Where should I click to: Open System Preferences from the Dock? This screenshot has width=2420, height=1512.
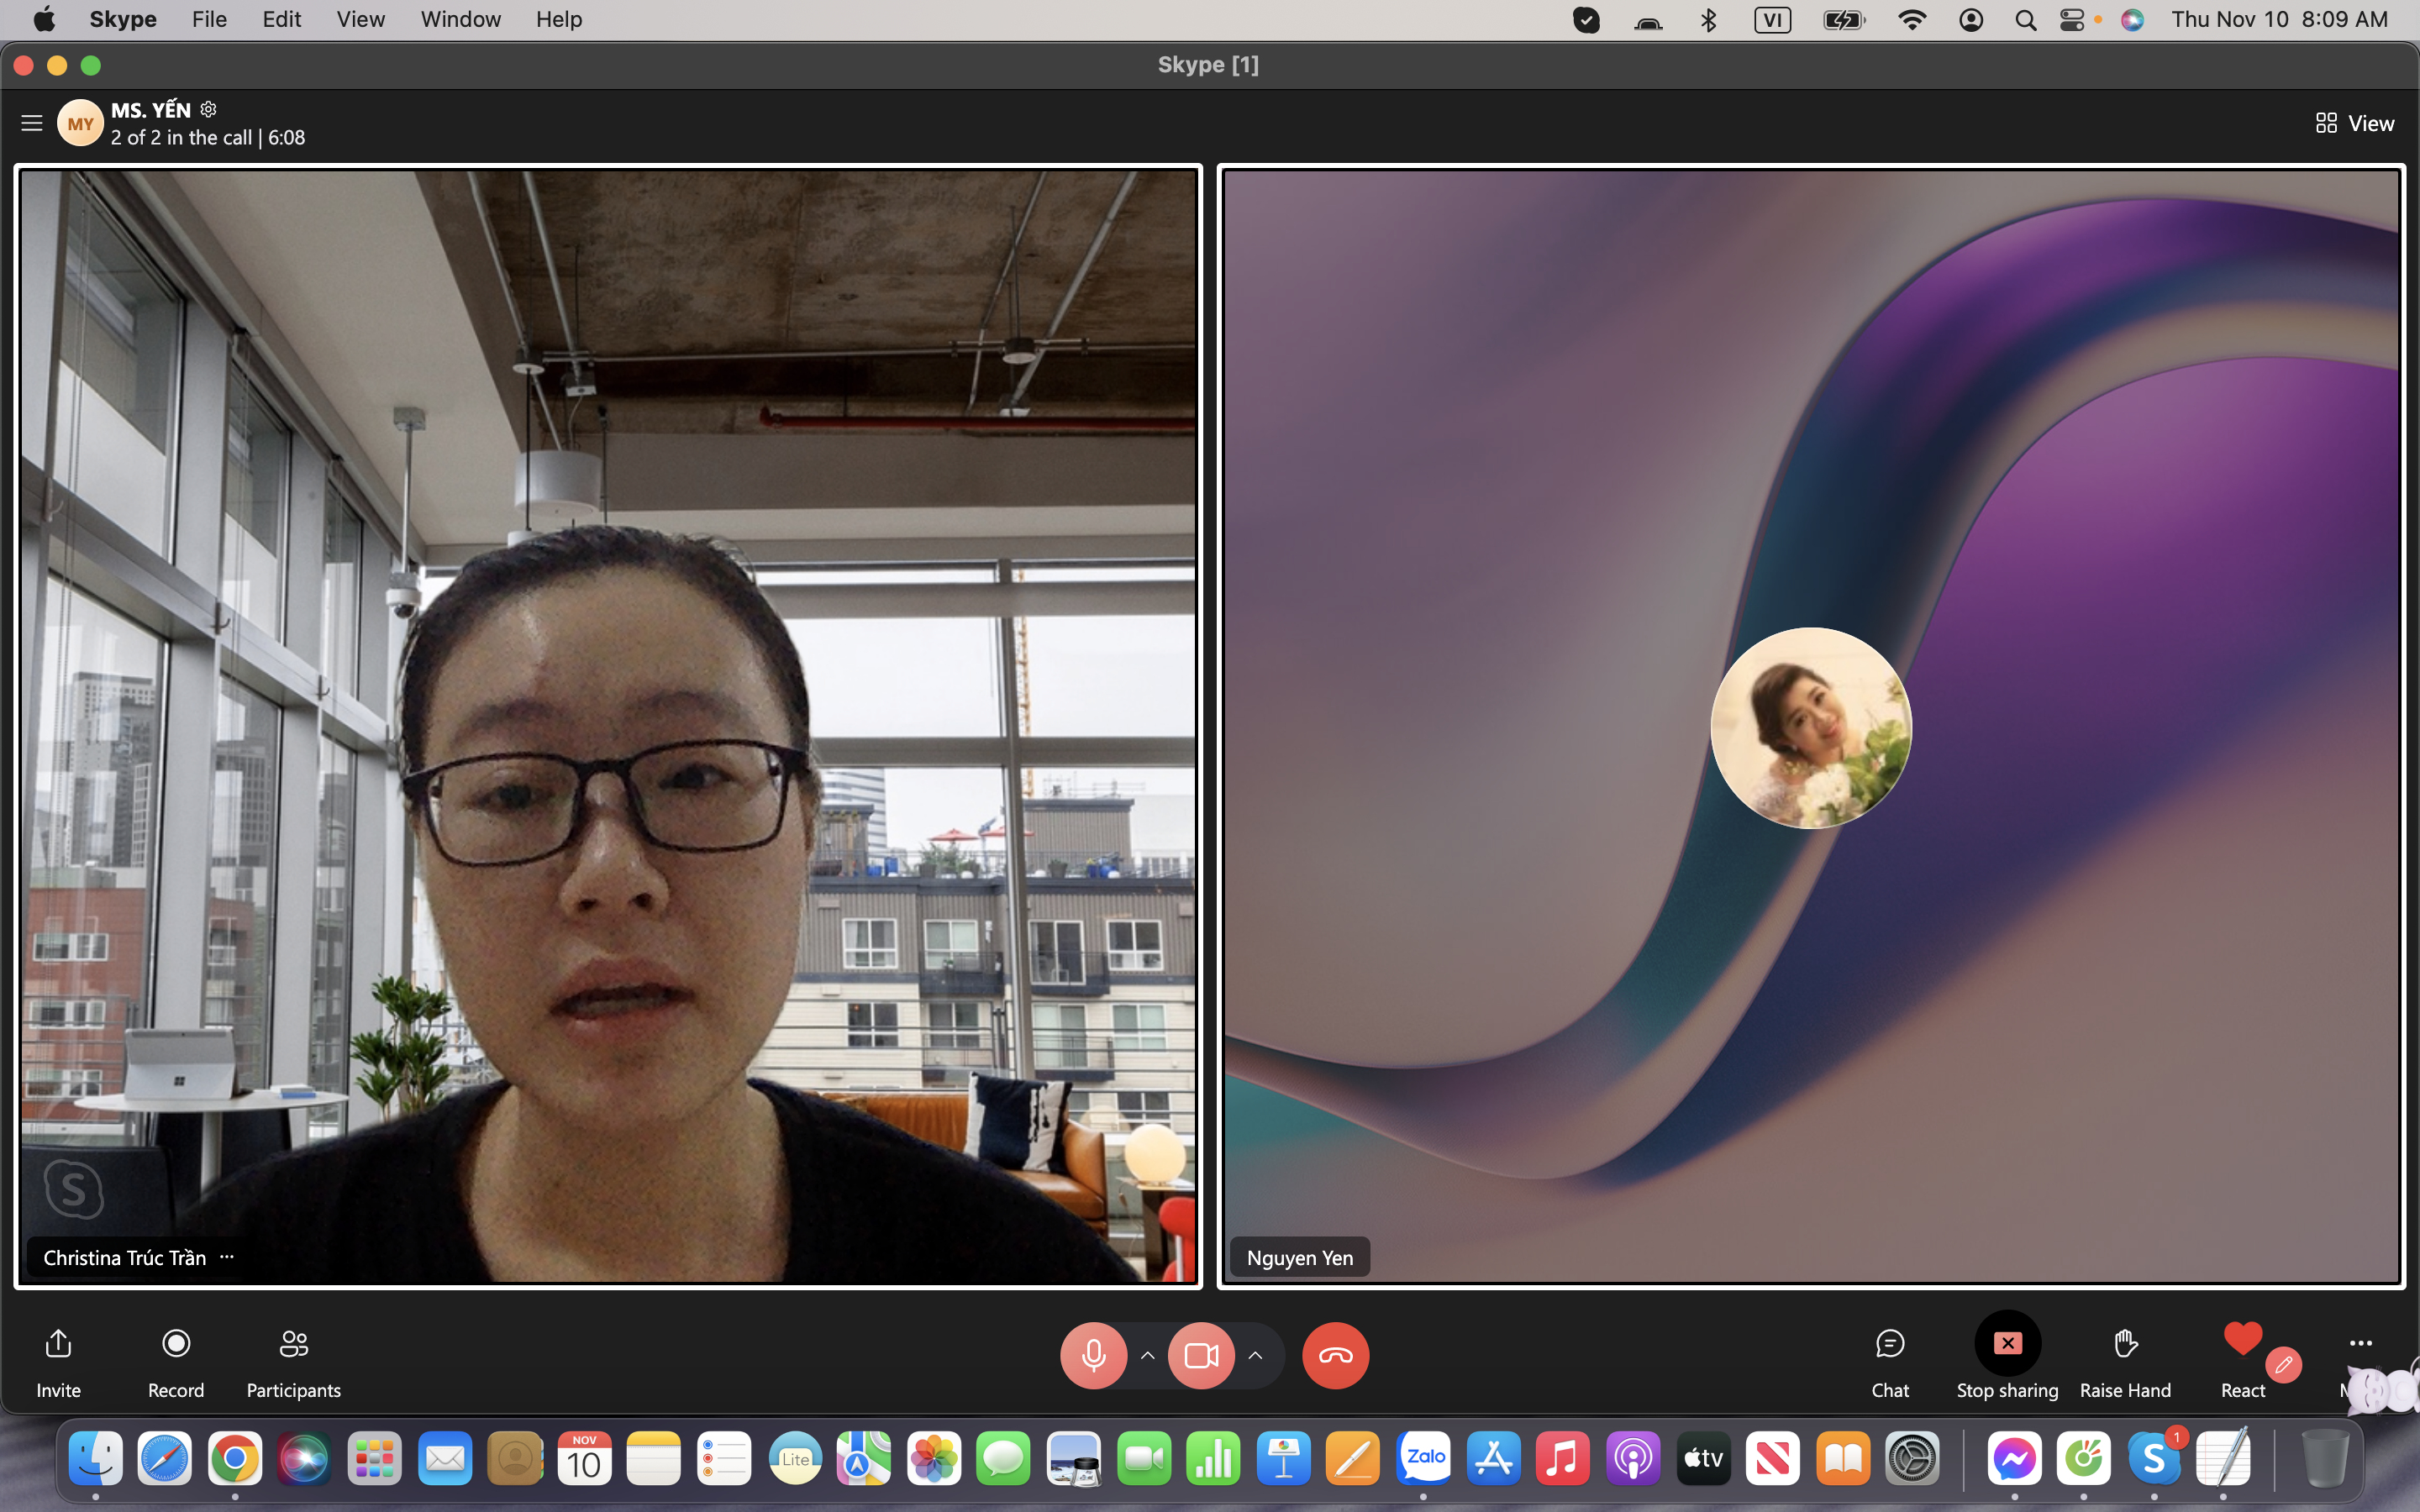click(1913, 1459)
